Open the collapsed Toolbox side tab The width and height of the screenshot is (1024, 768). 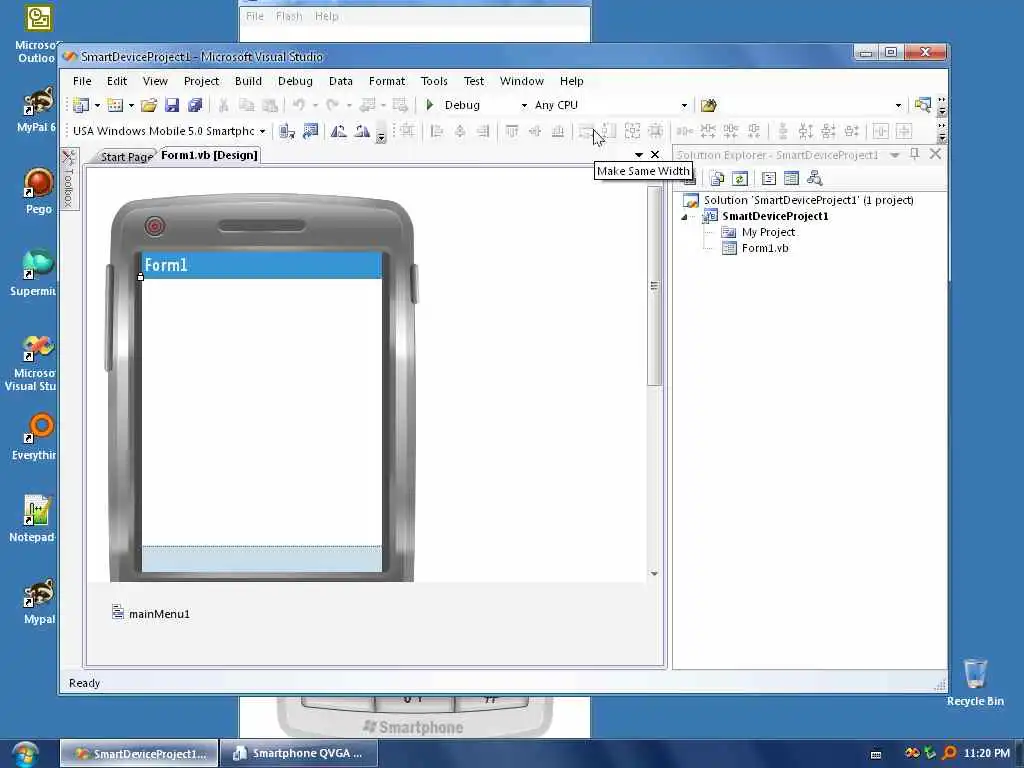[69, 179]
